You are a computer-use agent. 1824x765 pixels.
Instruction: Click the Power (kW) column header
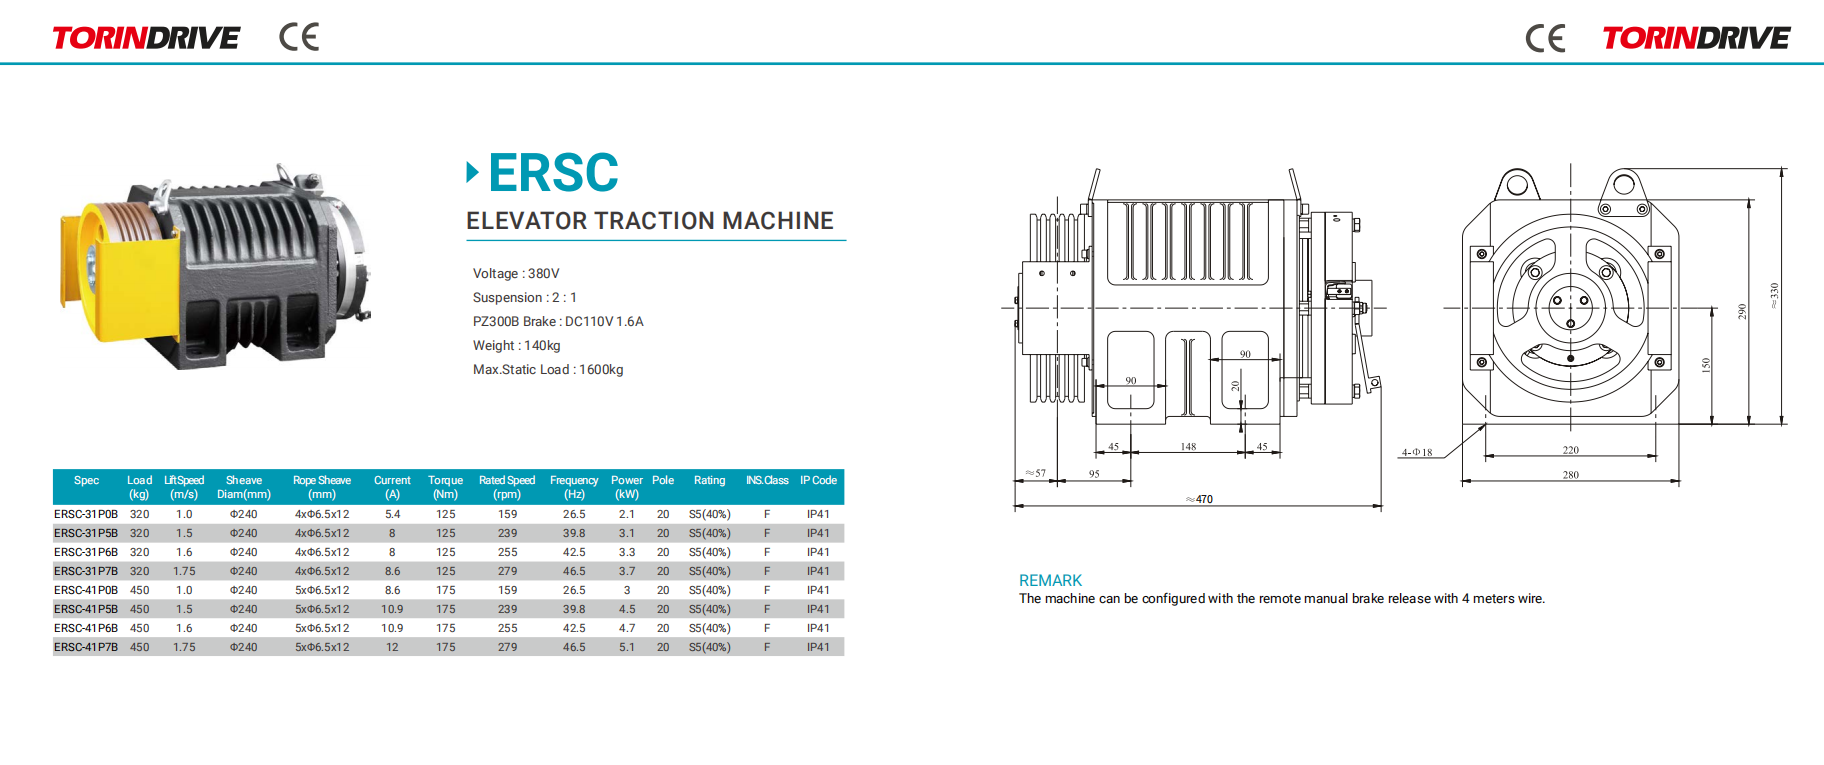pos(627,487)
